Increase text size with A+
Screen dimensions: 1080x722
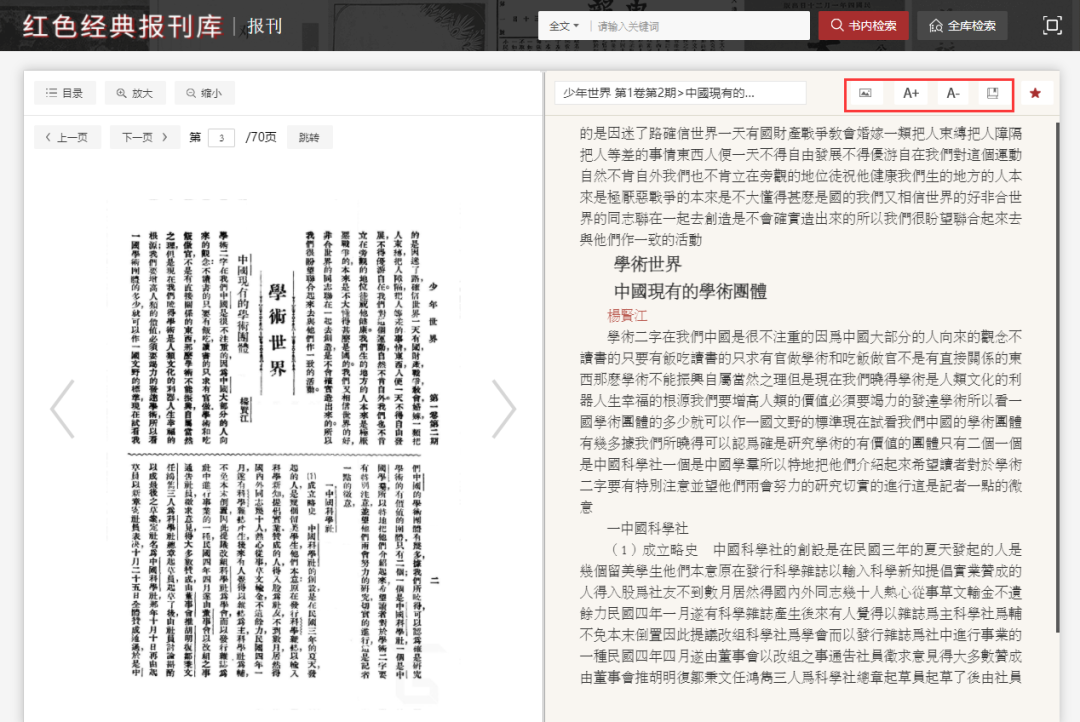[x=910, y=93]
